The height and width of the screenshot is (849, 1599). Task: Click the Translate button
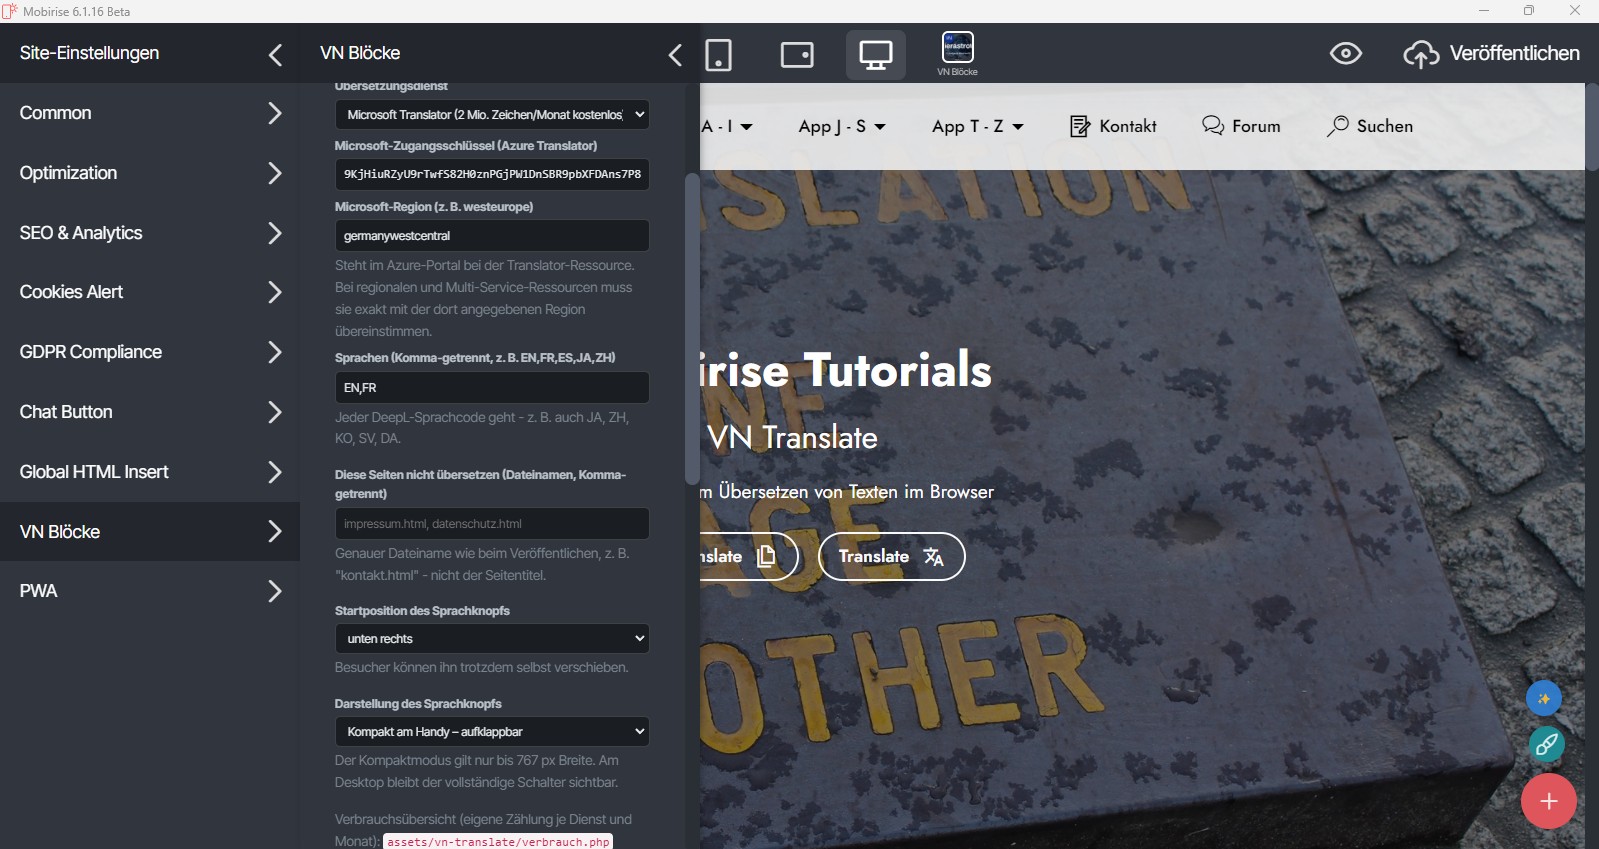coord(891,556)
